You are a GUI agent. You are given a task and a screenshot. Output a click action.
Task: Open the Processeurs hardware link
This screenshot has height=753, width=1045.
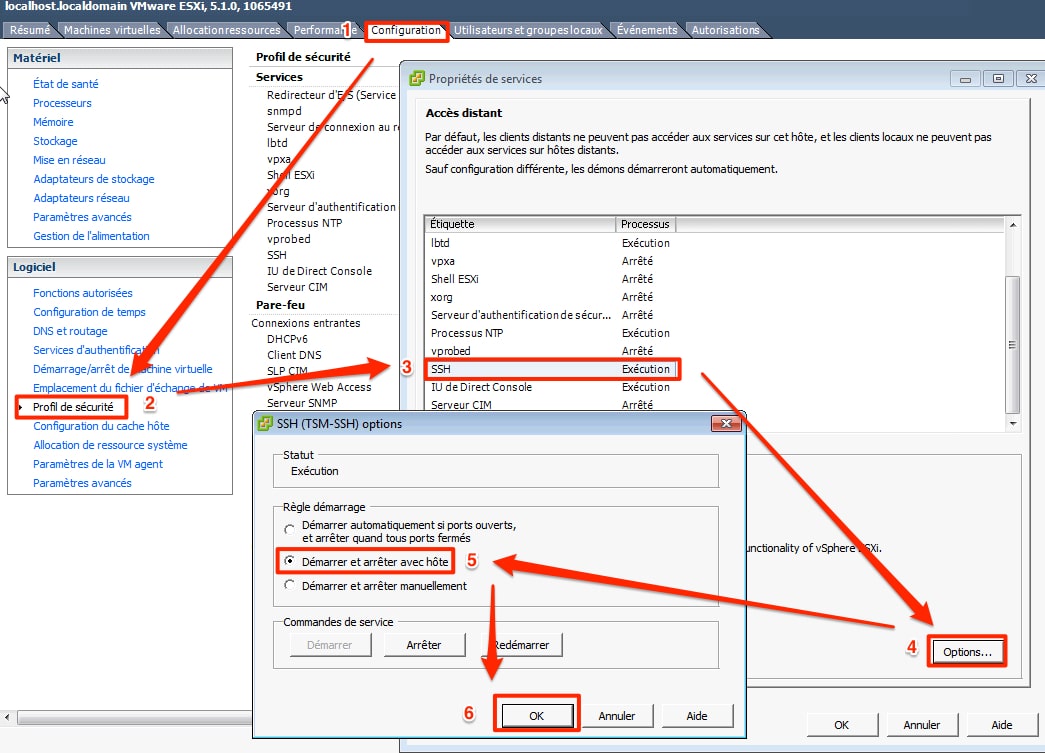pos(63,103)
